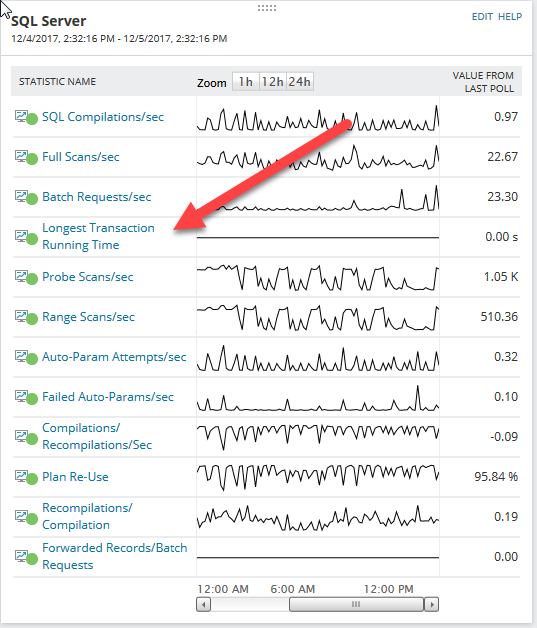Open the Plan Re-Use statistic
This screenshot has width=537, height=628.
coord(75,477)
